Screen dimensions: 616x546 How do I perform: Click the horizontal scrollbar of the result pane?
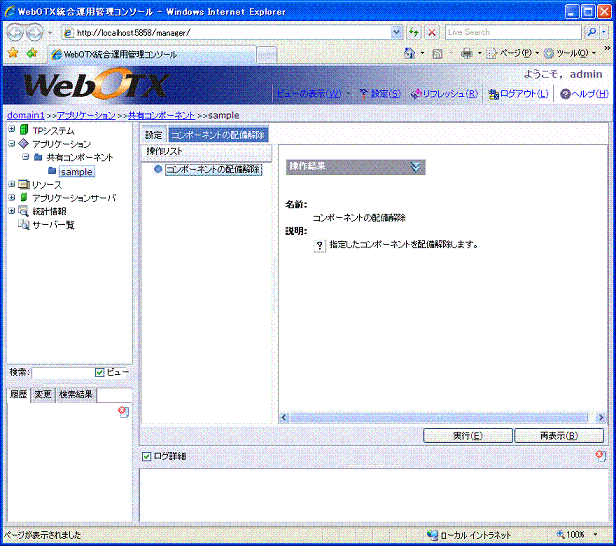(x=440, y=417)
